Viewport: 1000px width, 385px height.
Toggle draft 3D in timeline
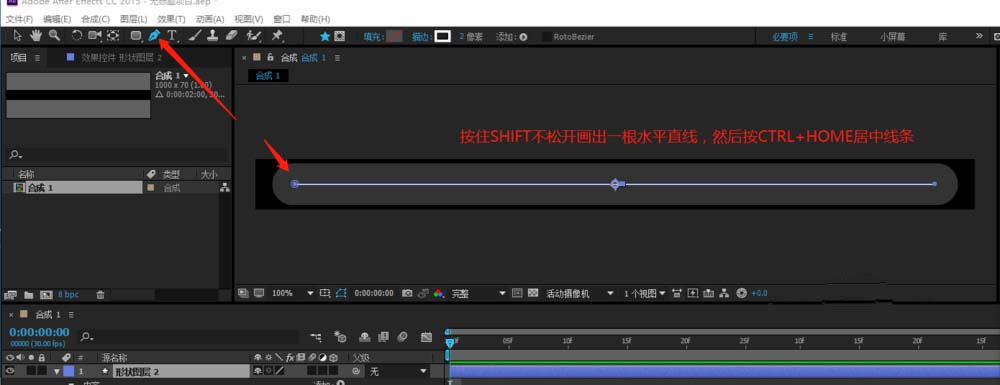point(341,336)
